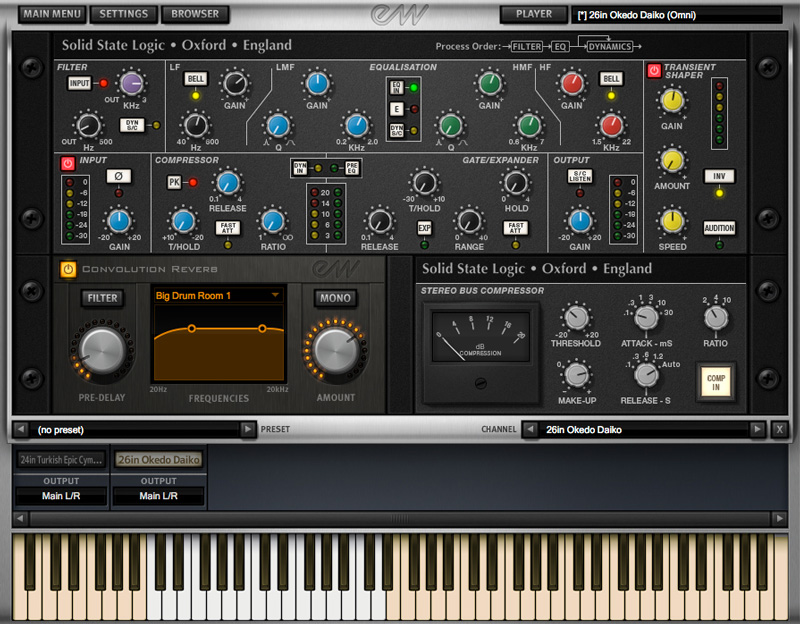Toggle the DYN IN switch
The height and width of the screenshot is (624, 800).
click(300, 168)
